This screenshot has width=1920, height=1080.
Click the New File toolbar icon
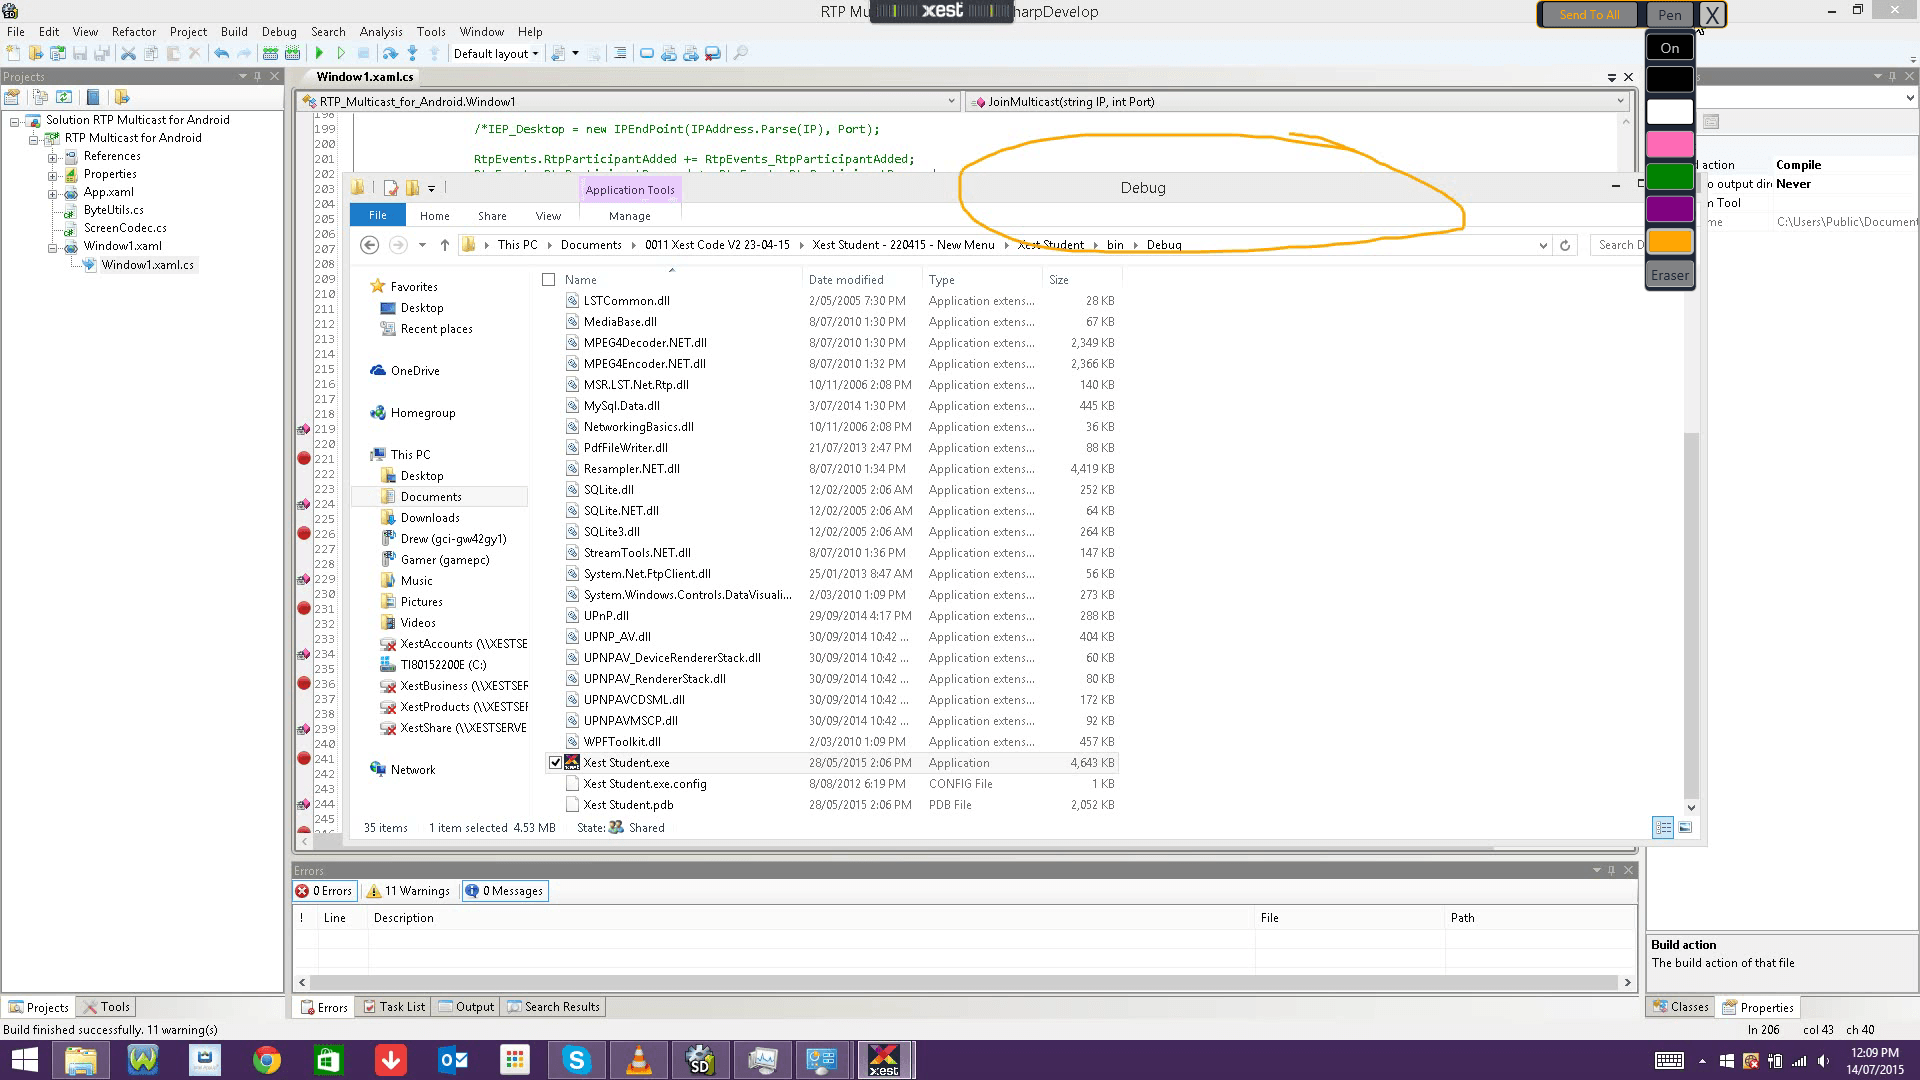13,53
